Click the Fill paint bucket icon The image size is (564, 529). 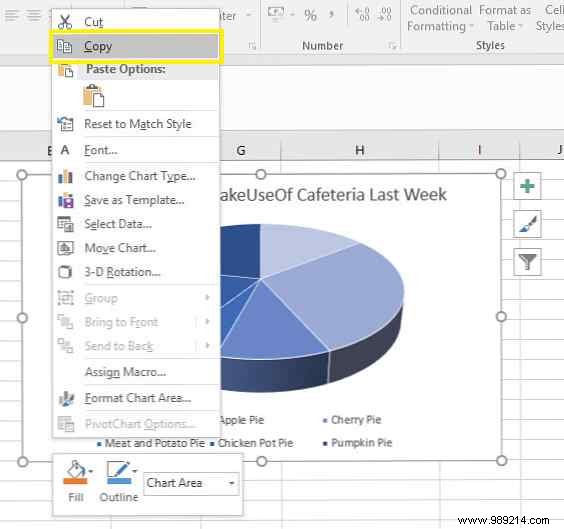(75, 473)
